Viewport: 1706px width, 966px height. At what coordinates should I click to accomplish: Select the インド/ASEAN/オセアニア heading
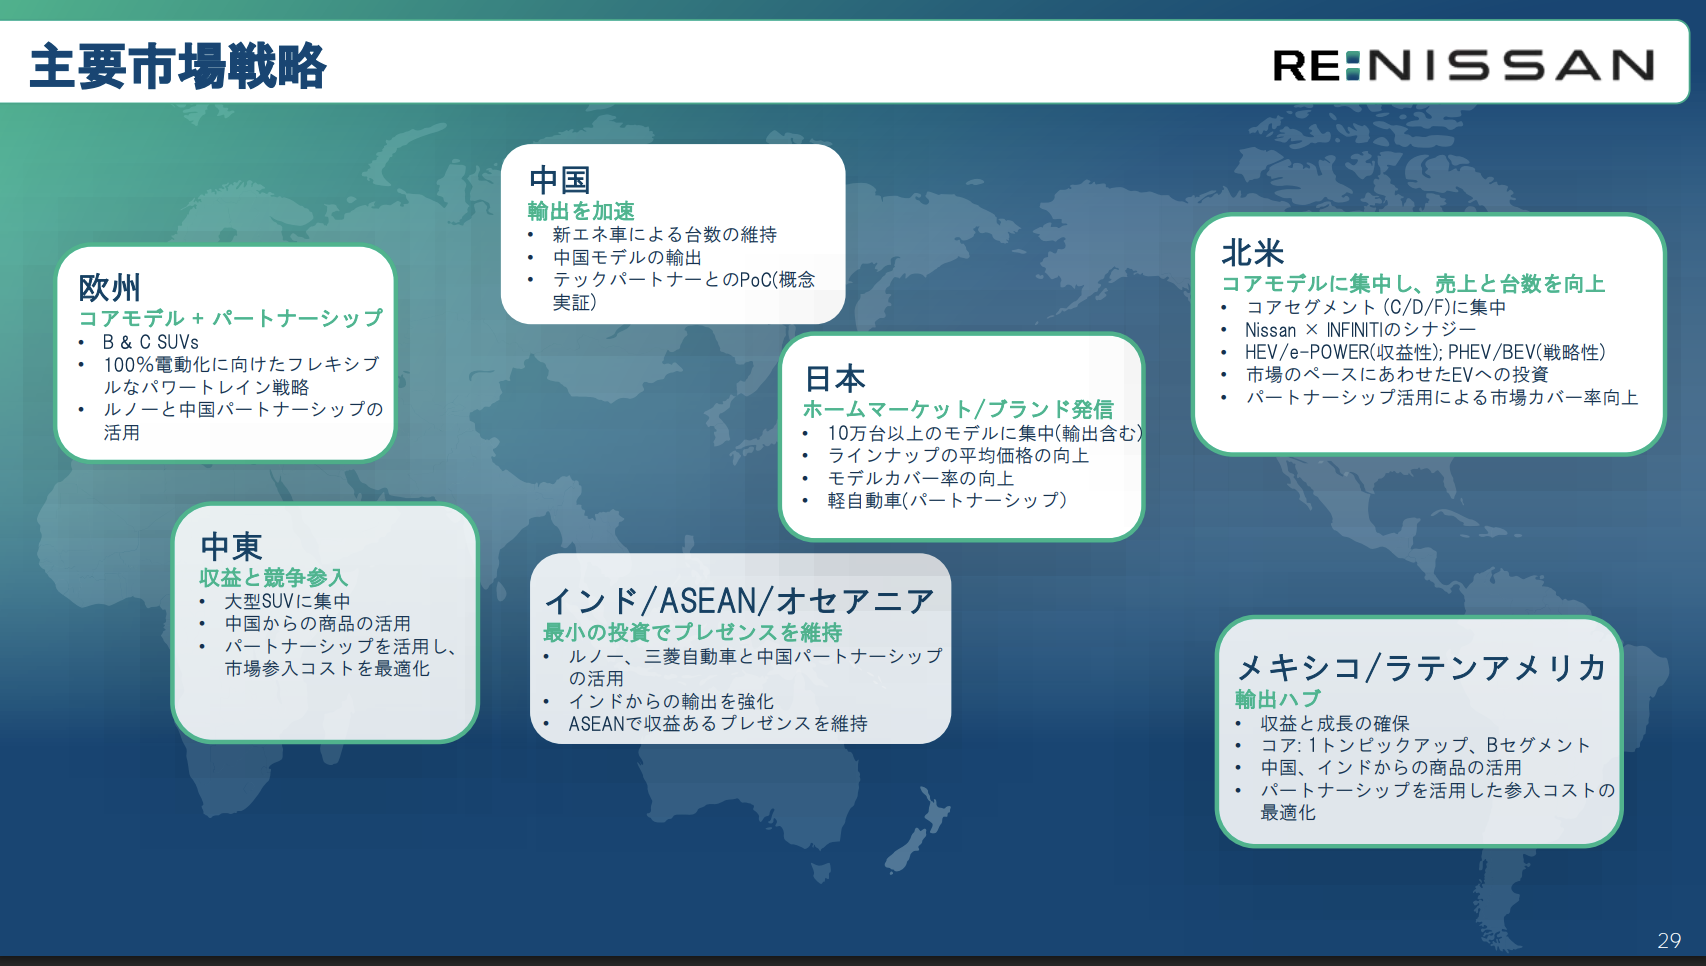tap(739, 601)
